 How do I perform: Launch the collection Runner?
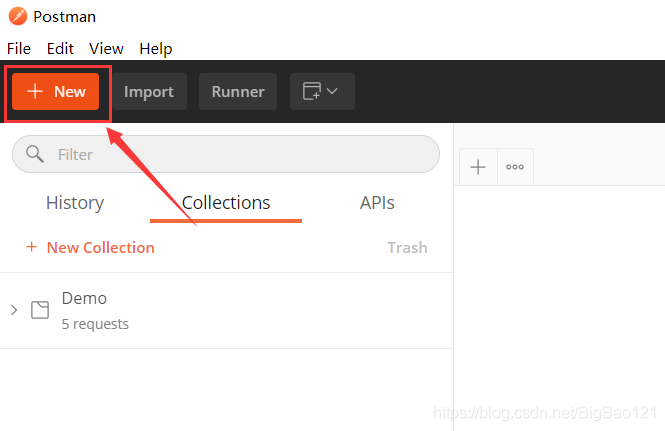click(x=238, y=92)
